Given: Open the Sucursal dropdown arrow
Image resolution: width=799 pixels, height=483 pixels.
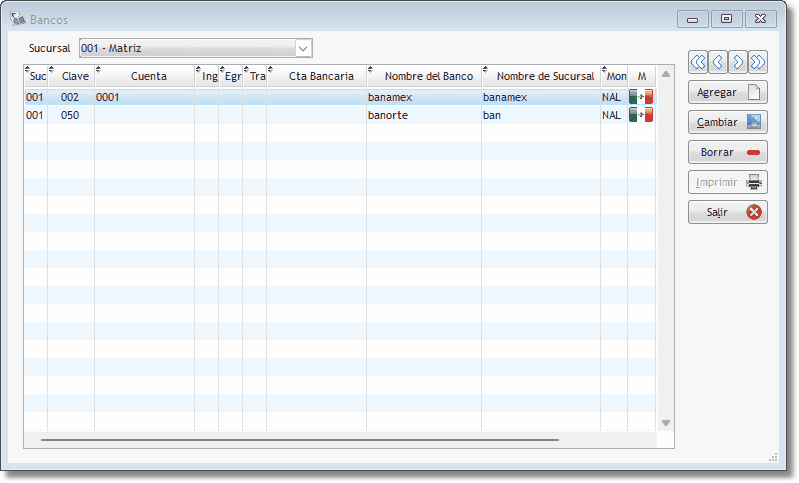Looking at the screenshot, I should pyautogui.click(x=303, y=48).
